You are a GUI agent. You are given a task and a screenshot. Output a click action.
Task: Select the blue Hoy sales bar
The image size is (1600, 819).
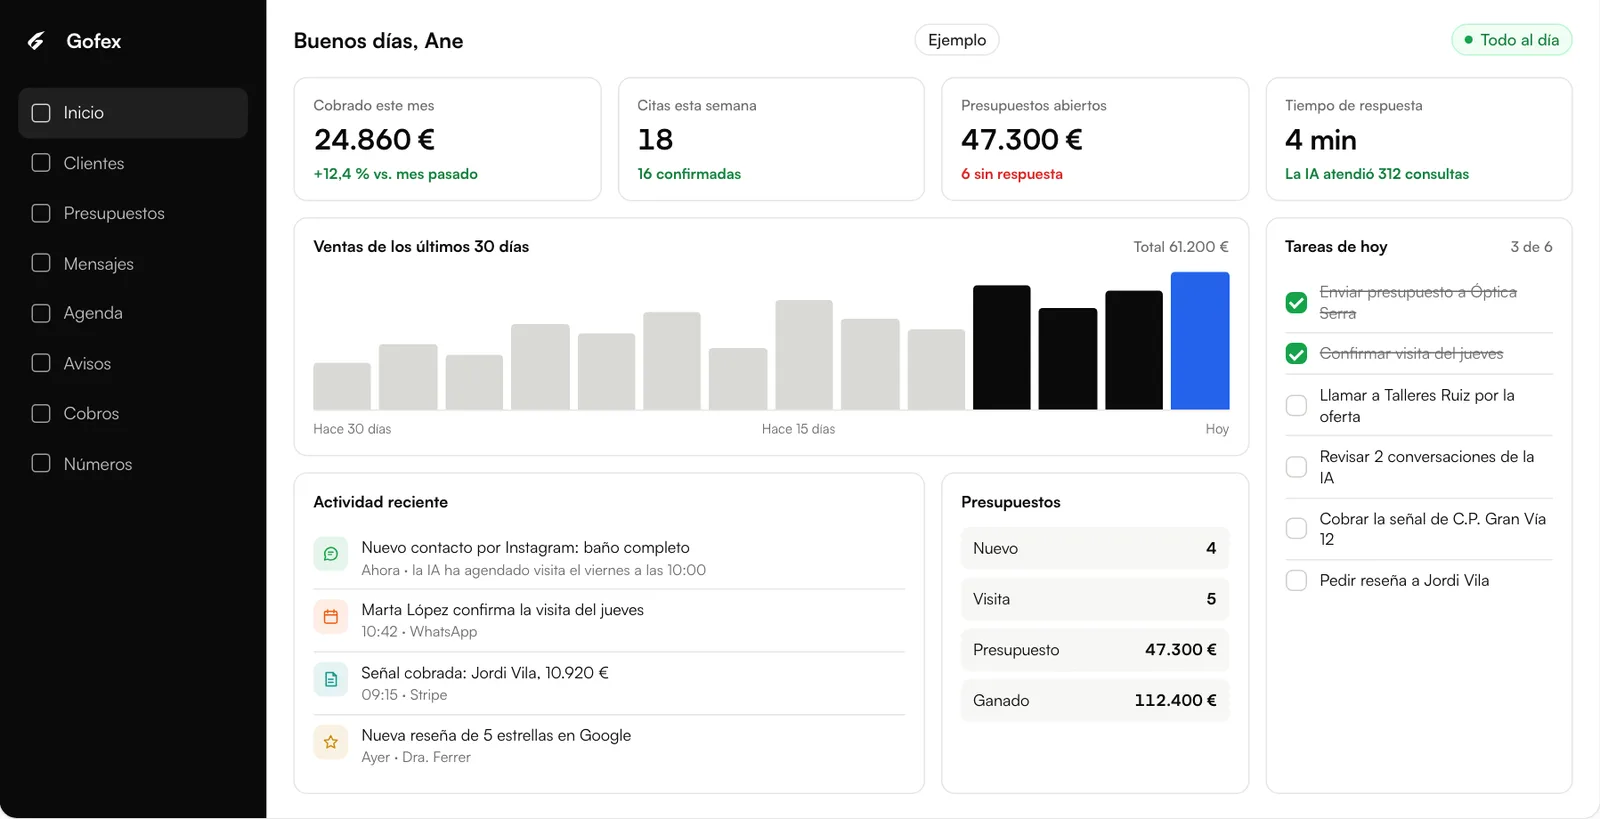coord(1200,341)
